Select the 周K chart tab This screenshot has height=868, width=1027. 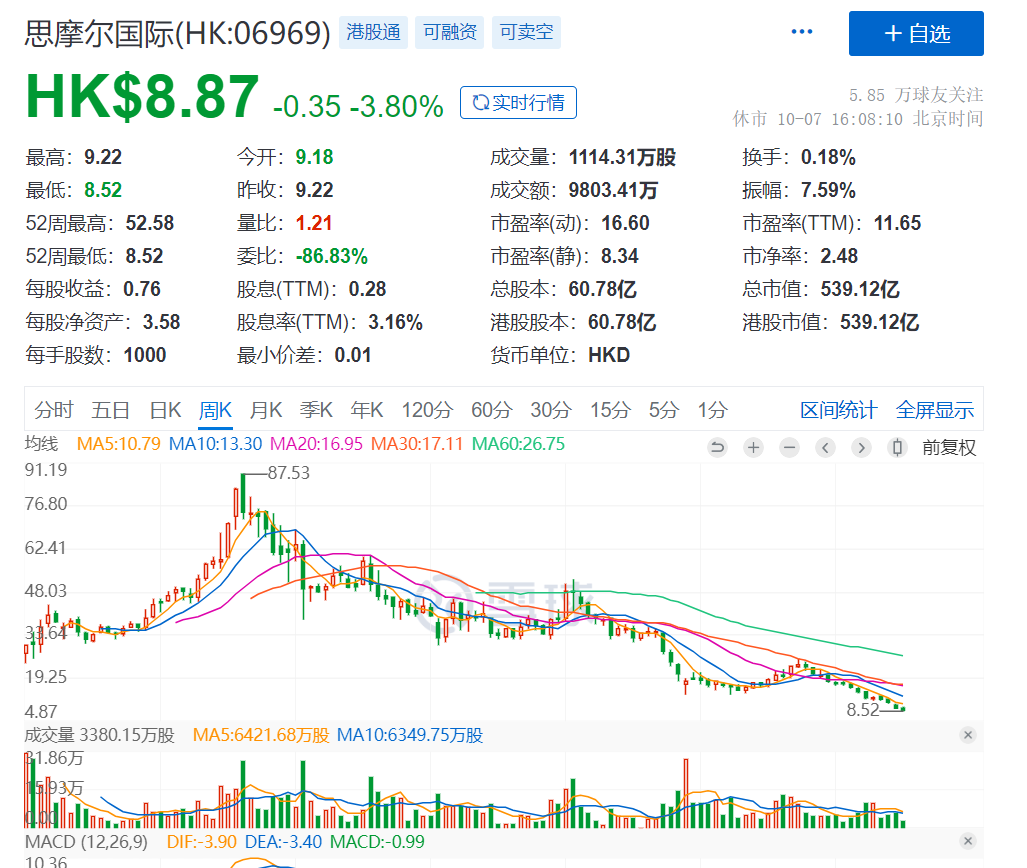click(215, 411)
